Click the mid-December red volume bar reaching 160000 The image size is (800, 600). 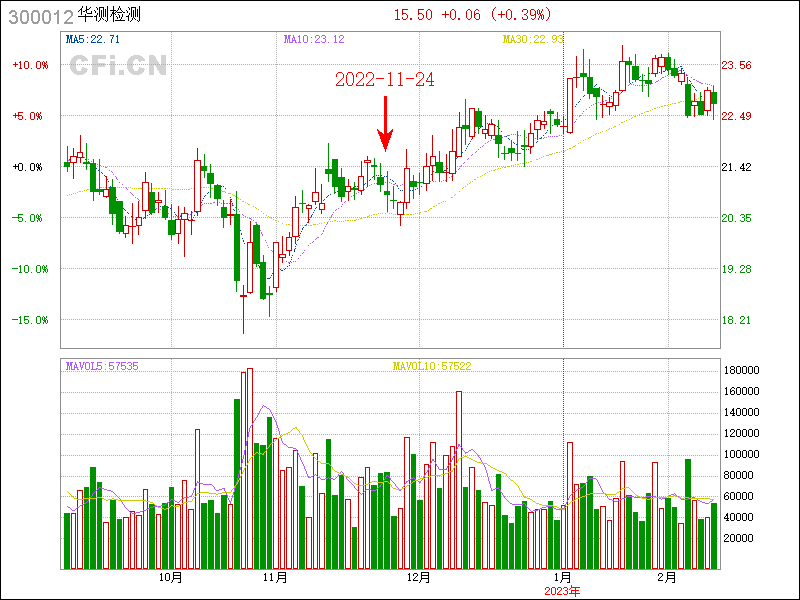tap(459, 480)
